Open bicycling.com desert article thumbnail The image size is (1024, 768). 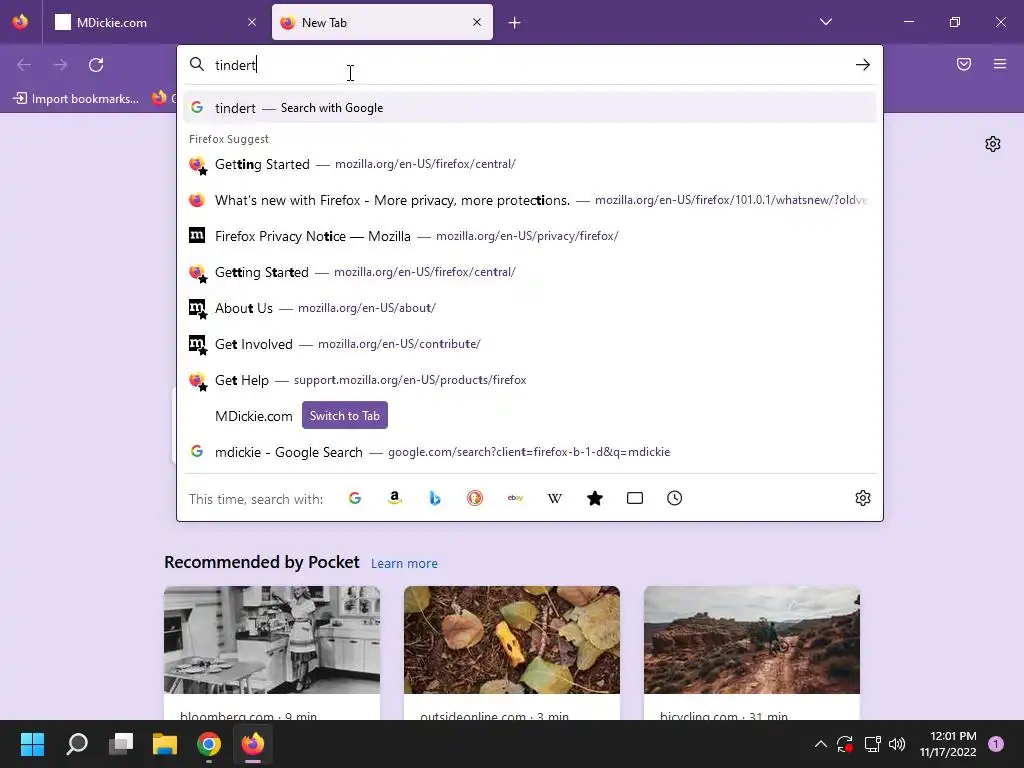coord(752,640)
